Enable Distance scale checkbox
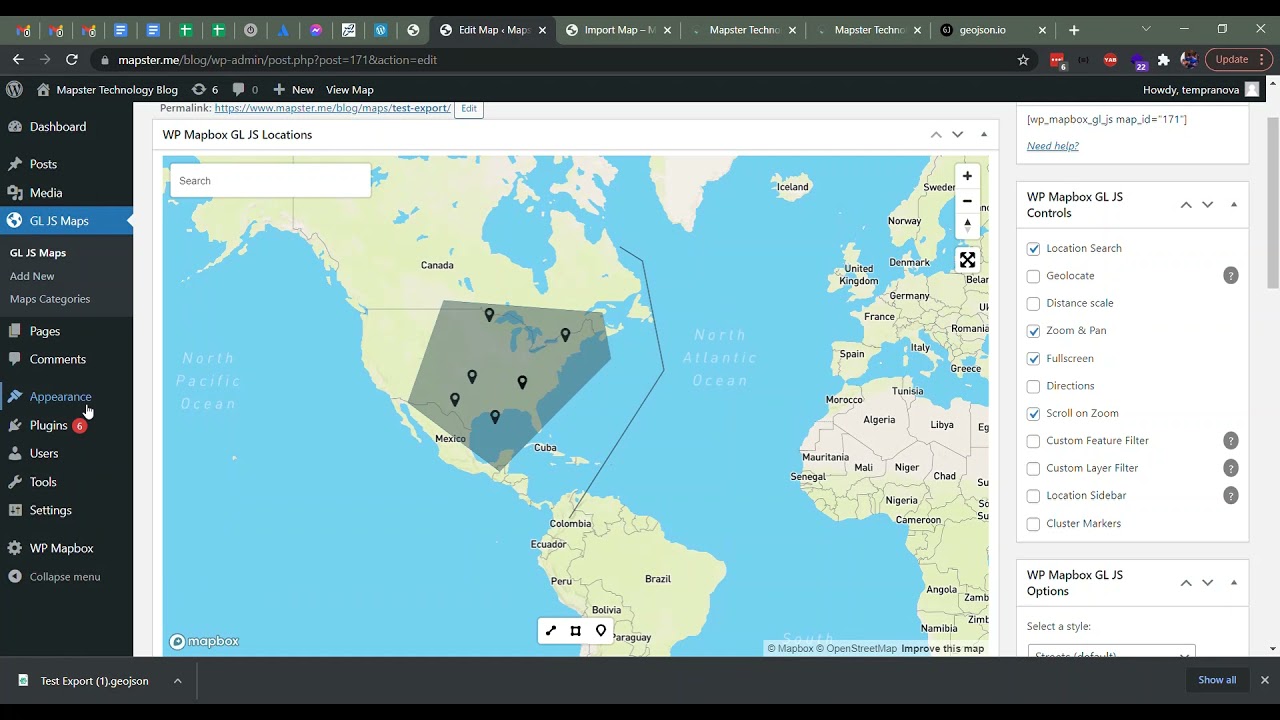The width and height of the screenshot is (1280, 720). coord(1033,304)
